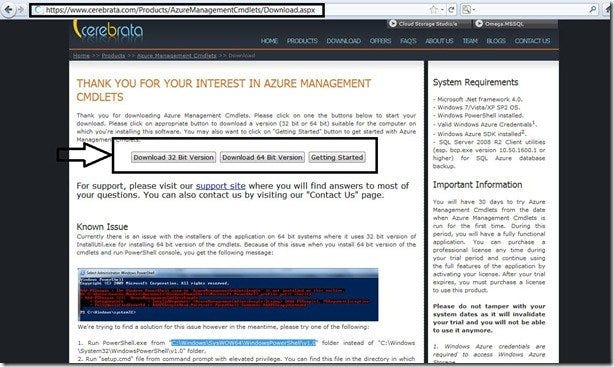
Task: Click the Windows Azure SDK installed requirement
Action: (479, 134)
